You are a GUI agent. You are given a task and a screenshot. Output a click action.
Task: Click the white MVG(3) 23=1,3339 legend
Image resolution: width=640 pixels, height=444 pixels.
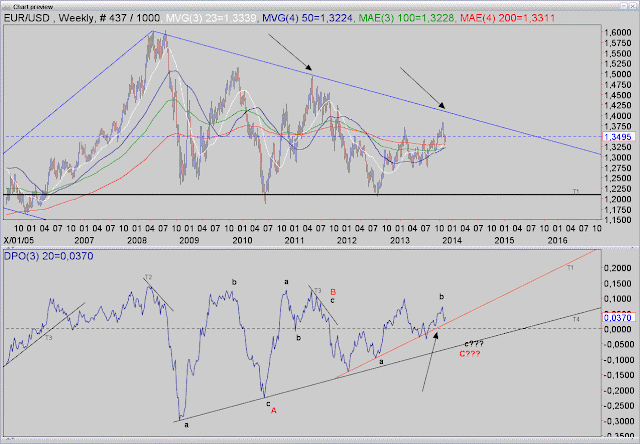[x=211, y=18]
